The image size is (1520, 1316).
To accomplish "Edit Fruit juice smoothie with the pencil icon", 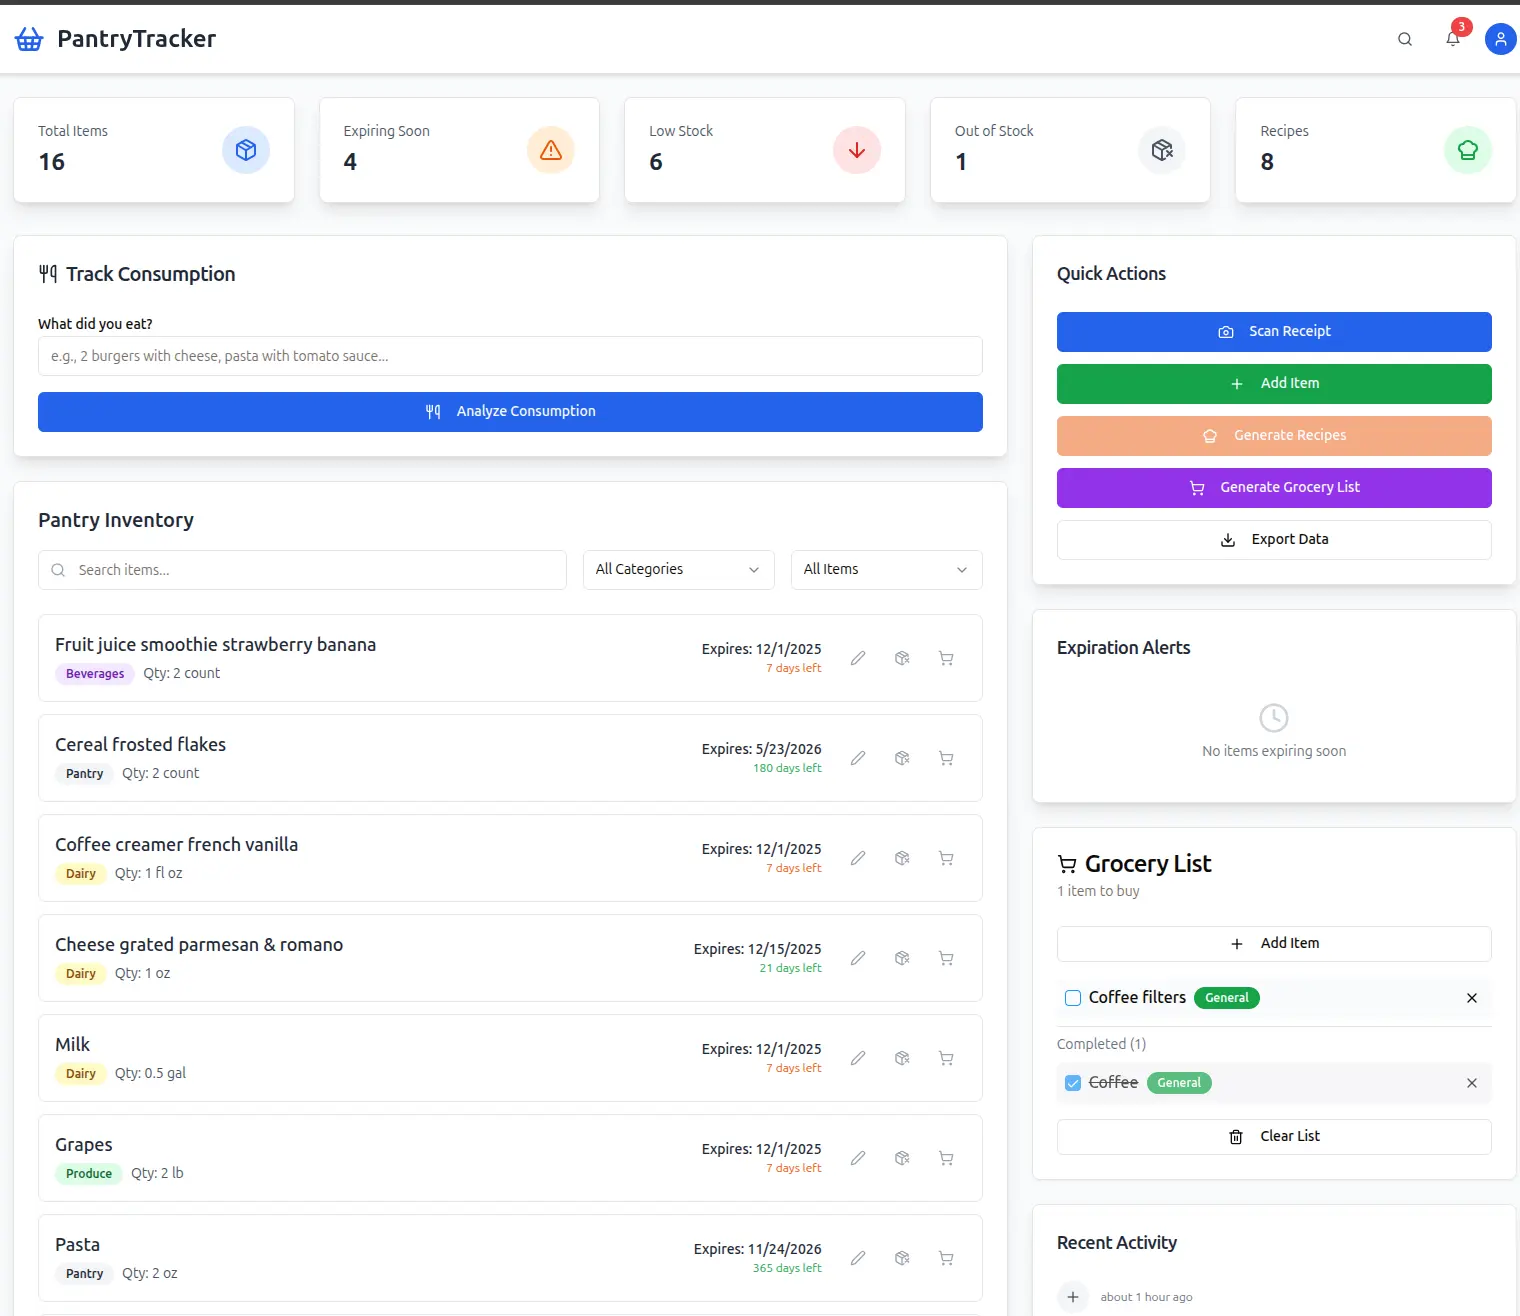I will pyautogui.click(x=857, y=658).
